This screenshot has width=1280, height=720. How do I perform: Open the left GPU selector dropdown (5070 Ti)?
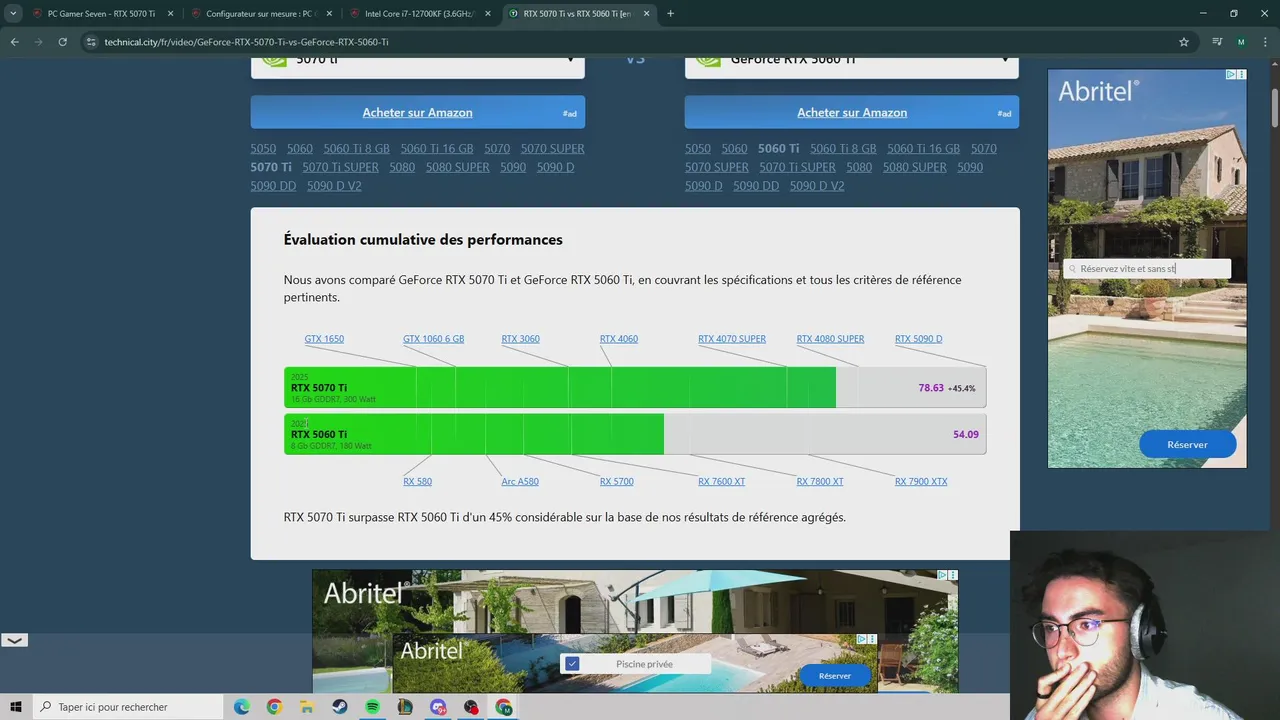(x=417, y=65)
